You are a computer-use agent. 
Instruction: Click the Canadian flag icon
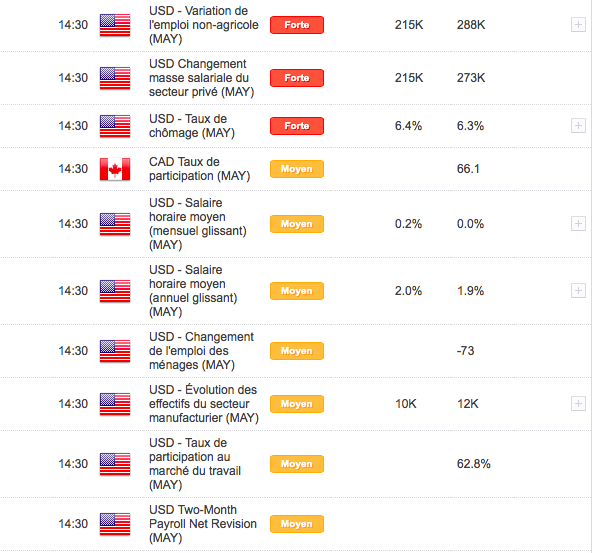(x=115, y=169)
